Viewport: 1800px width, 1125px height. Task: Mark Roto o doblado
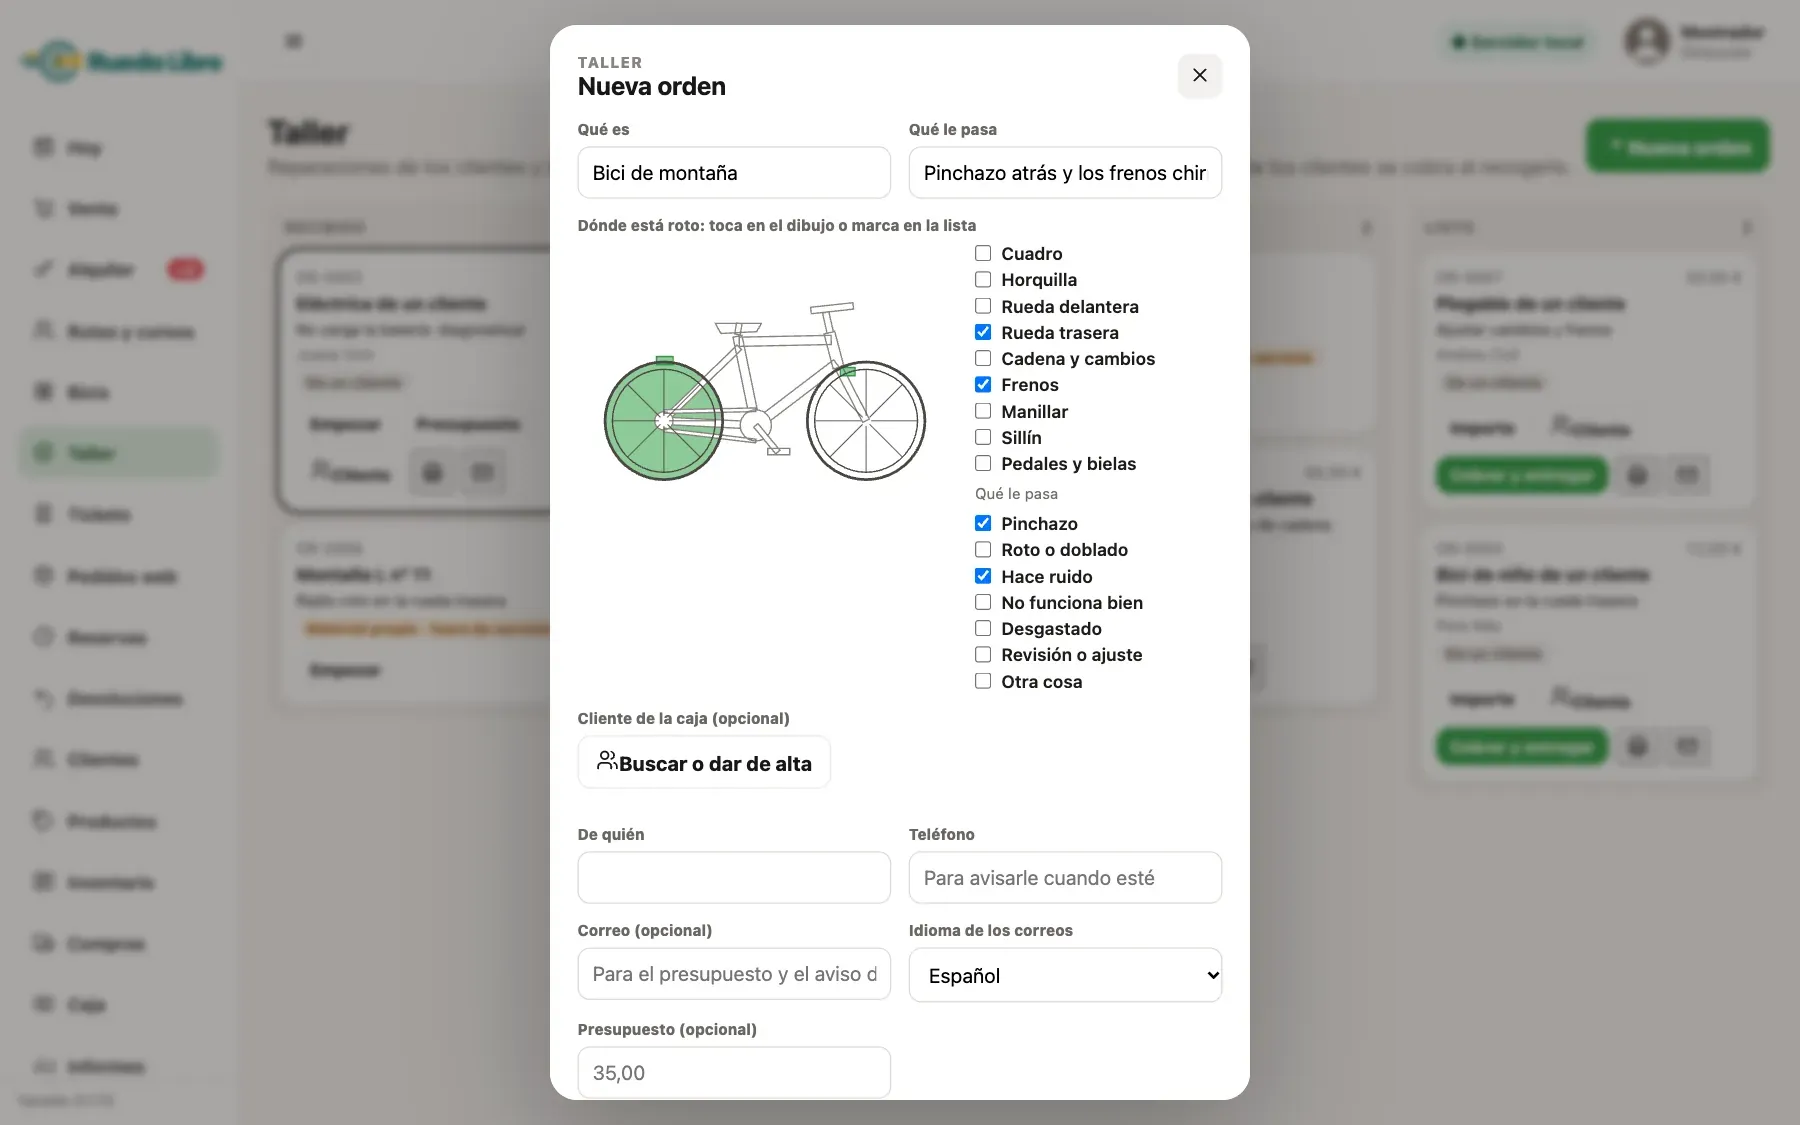983,549
